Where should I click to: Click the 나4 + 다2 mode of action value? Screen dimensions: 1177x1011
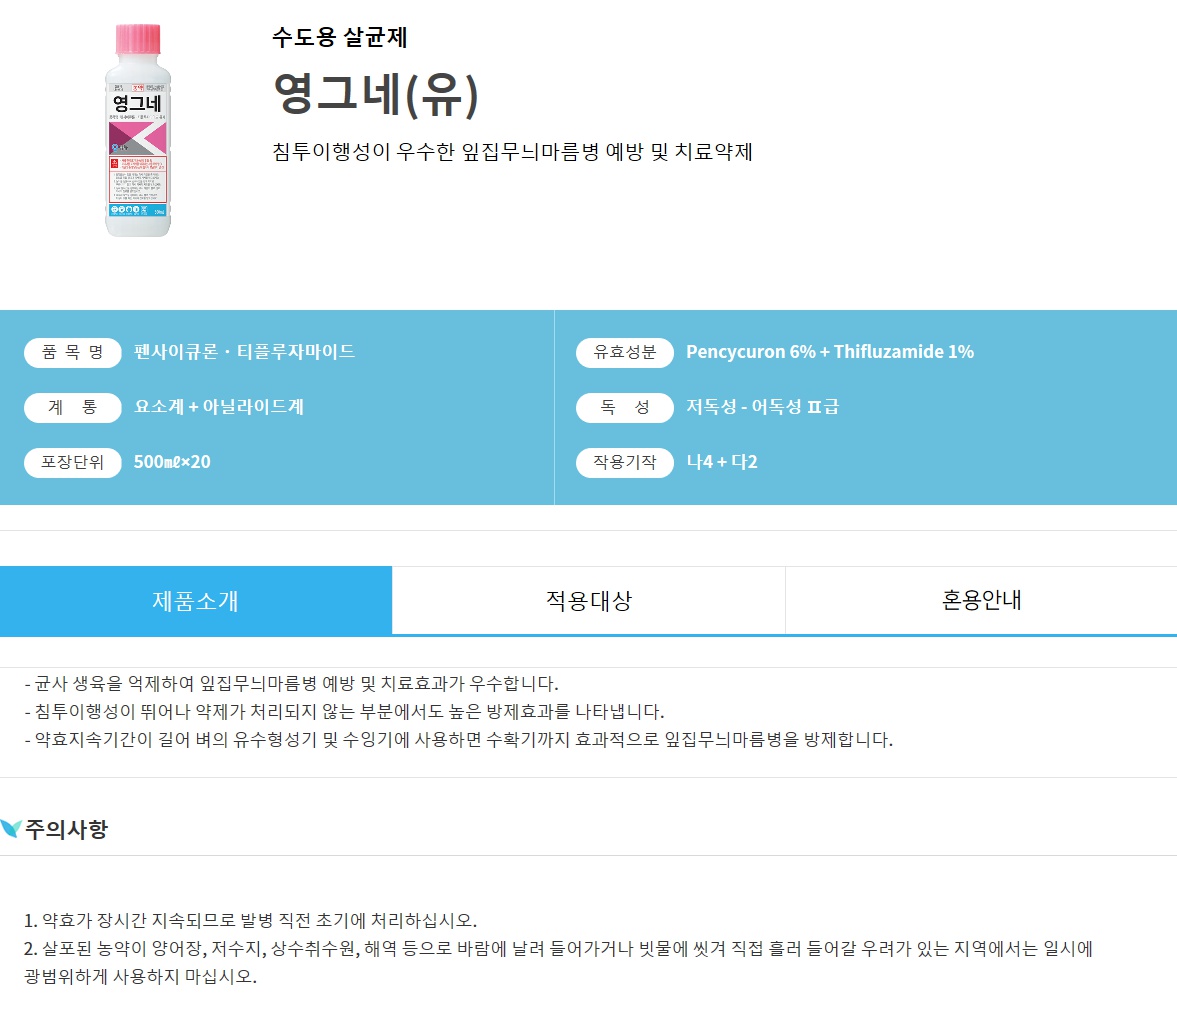tap(721, 462)
